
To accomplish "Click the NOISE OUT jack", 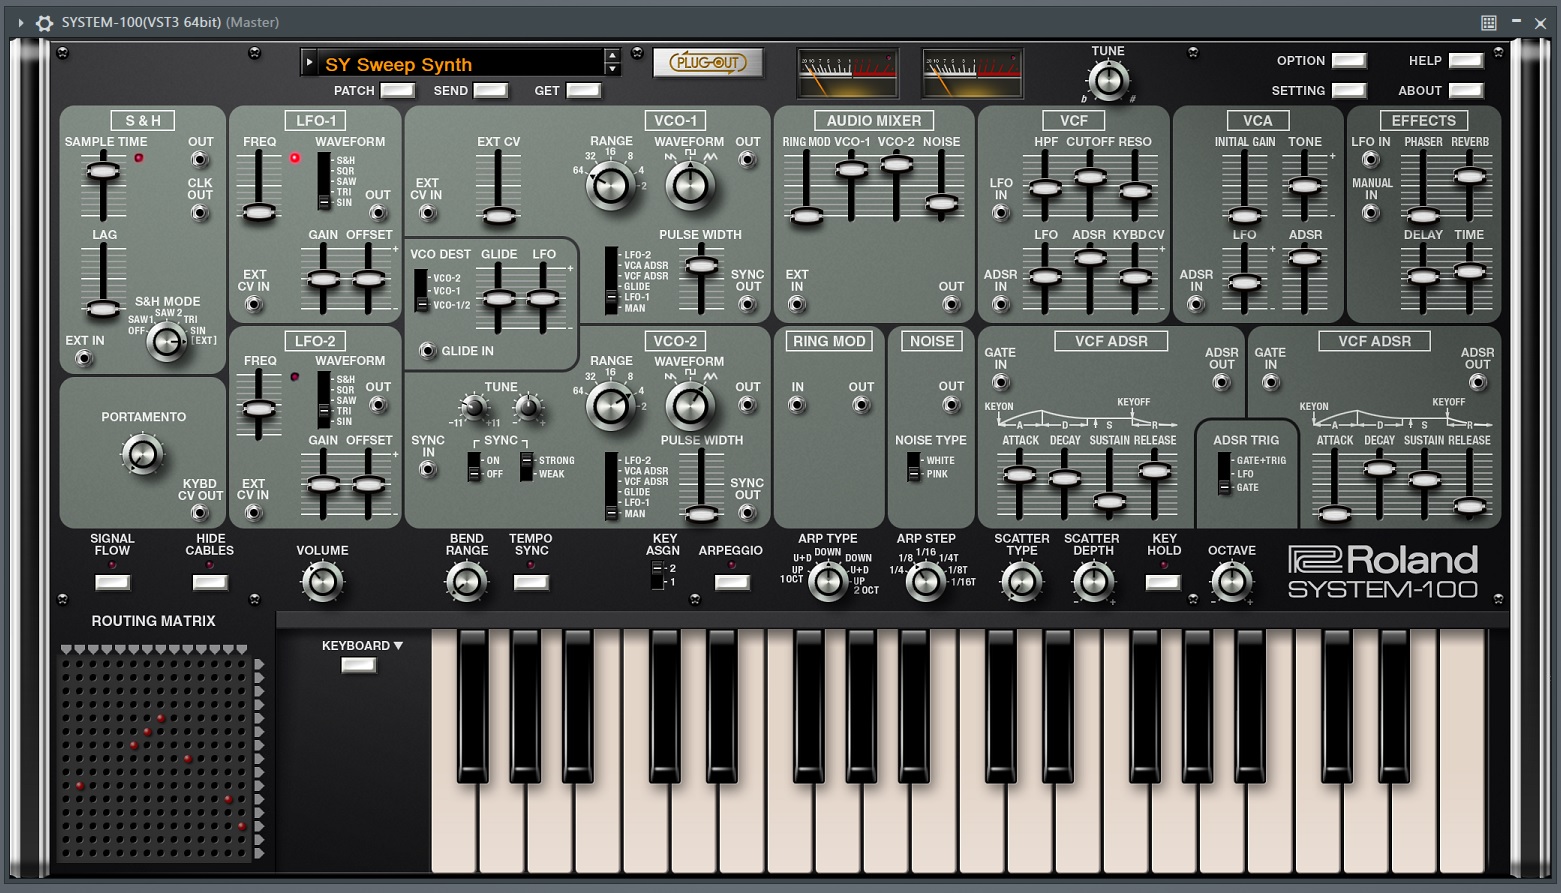I will pos(951,405).
